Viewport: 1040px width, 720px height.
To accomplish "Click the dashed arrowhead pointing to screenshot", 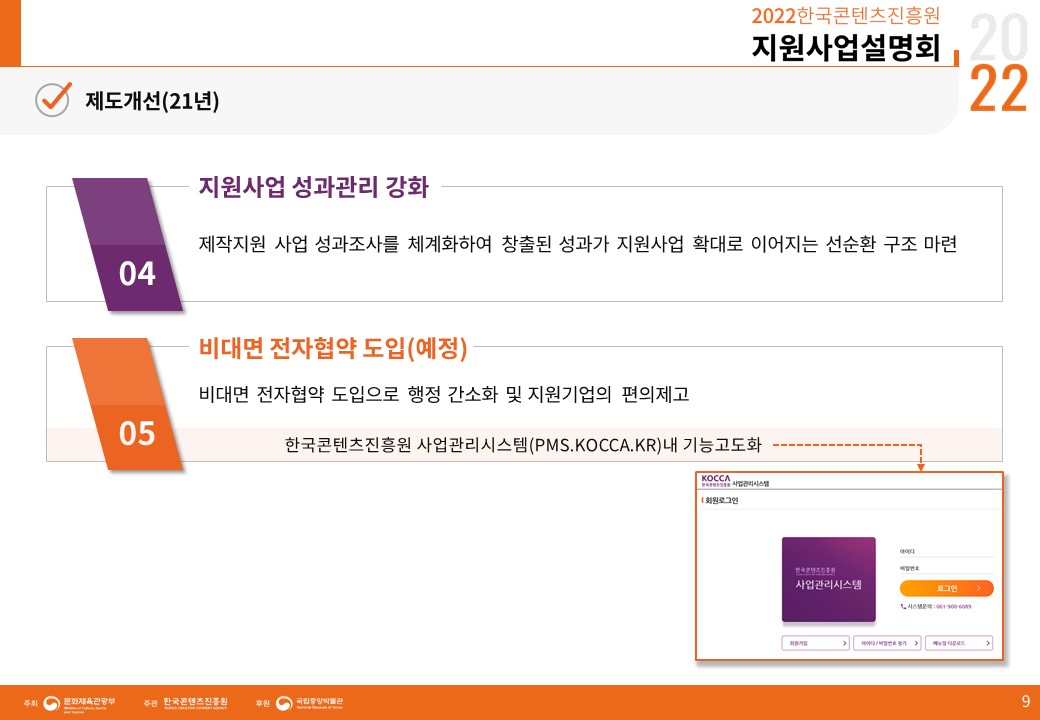I will tap(921, 467).
